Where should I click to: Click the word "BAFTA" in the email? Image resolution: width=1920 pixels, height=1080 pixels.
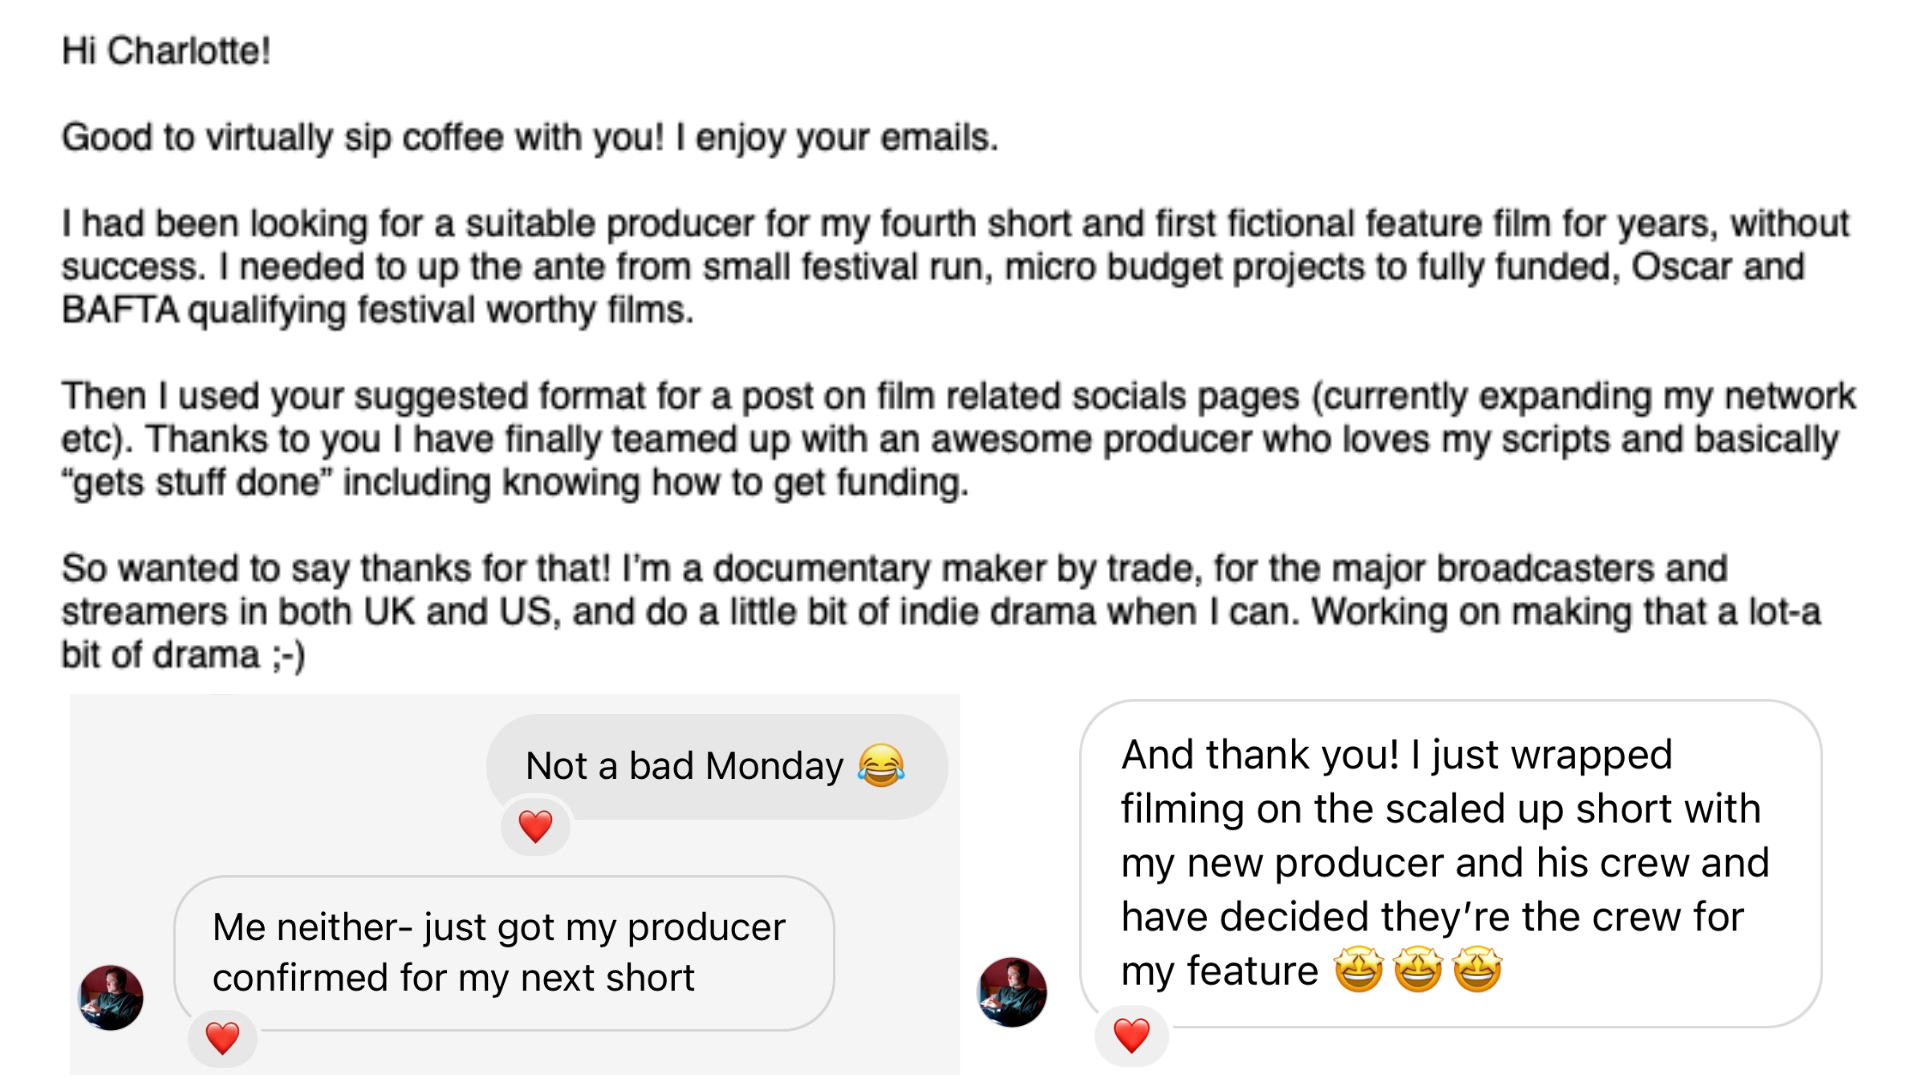click(x=119, y=310)
